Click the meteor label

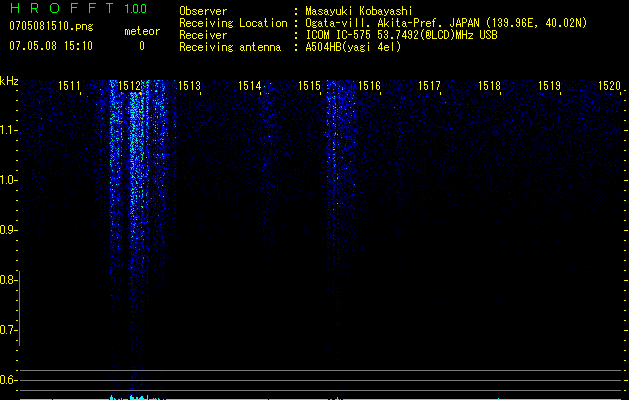142,31
